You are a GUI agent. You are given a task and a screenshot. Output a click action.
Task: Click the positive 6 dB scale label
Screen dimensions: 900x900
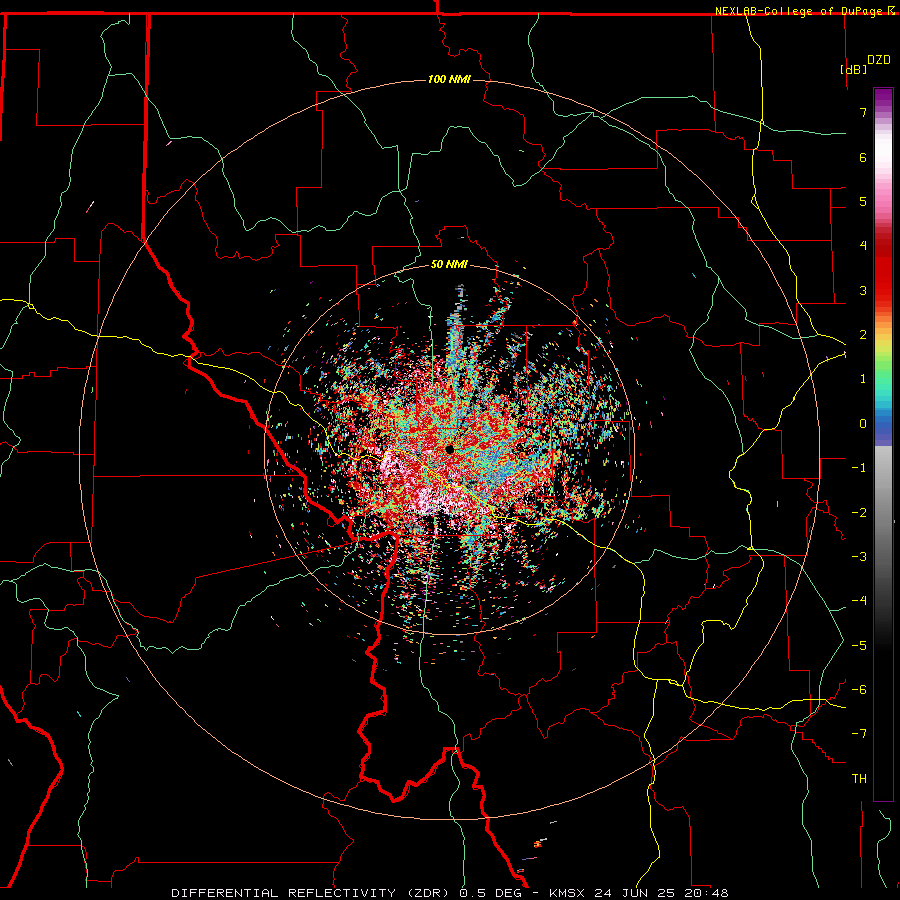[863, 157]
